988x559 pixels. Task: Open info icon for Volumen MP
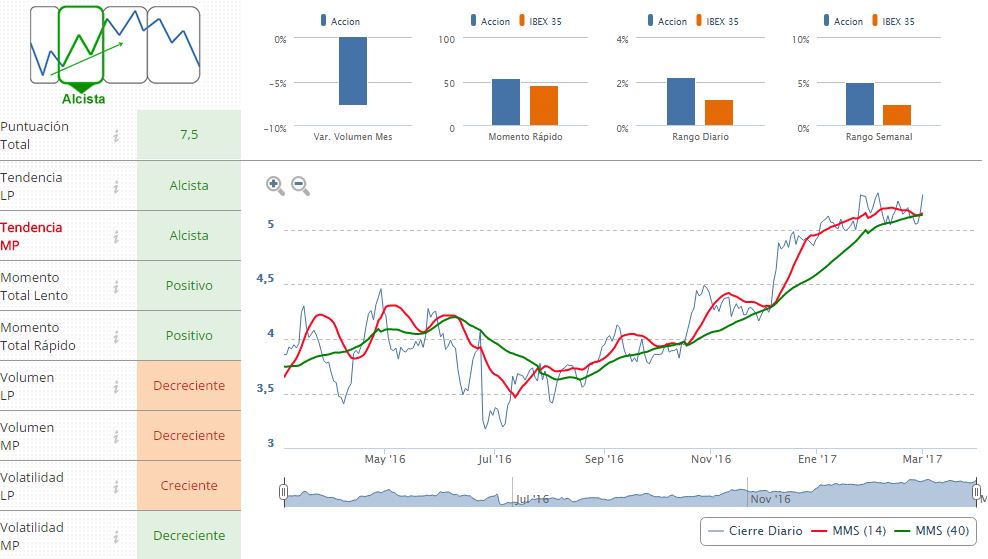(116, 436)
